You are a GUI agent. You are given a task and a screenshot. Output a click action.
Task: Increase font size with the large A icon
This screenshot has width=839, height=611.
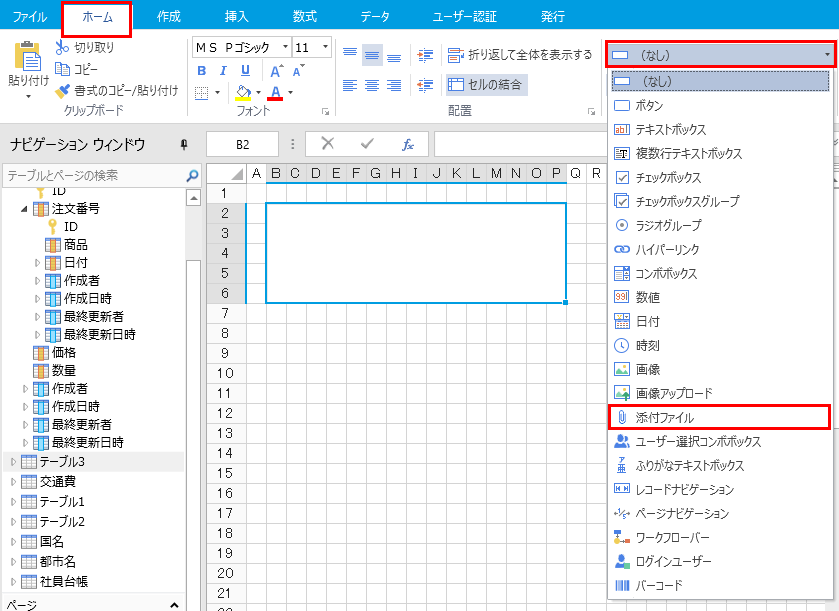[276, 71]
